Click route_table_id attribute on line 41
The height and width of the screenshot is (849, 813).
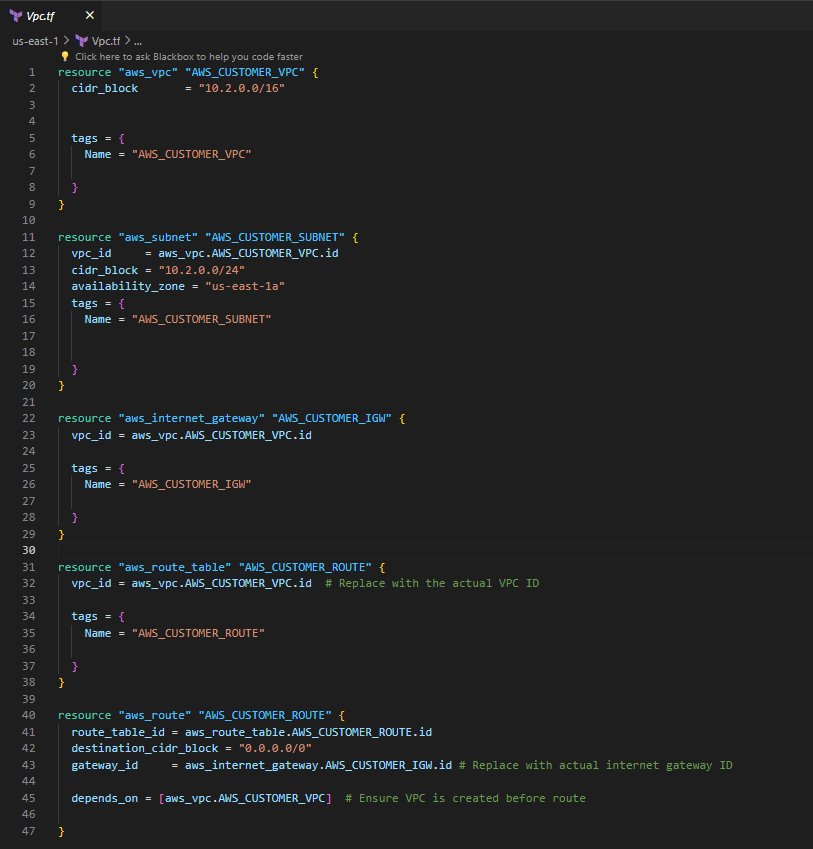(x=118, y=732)
